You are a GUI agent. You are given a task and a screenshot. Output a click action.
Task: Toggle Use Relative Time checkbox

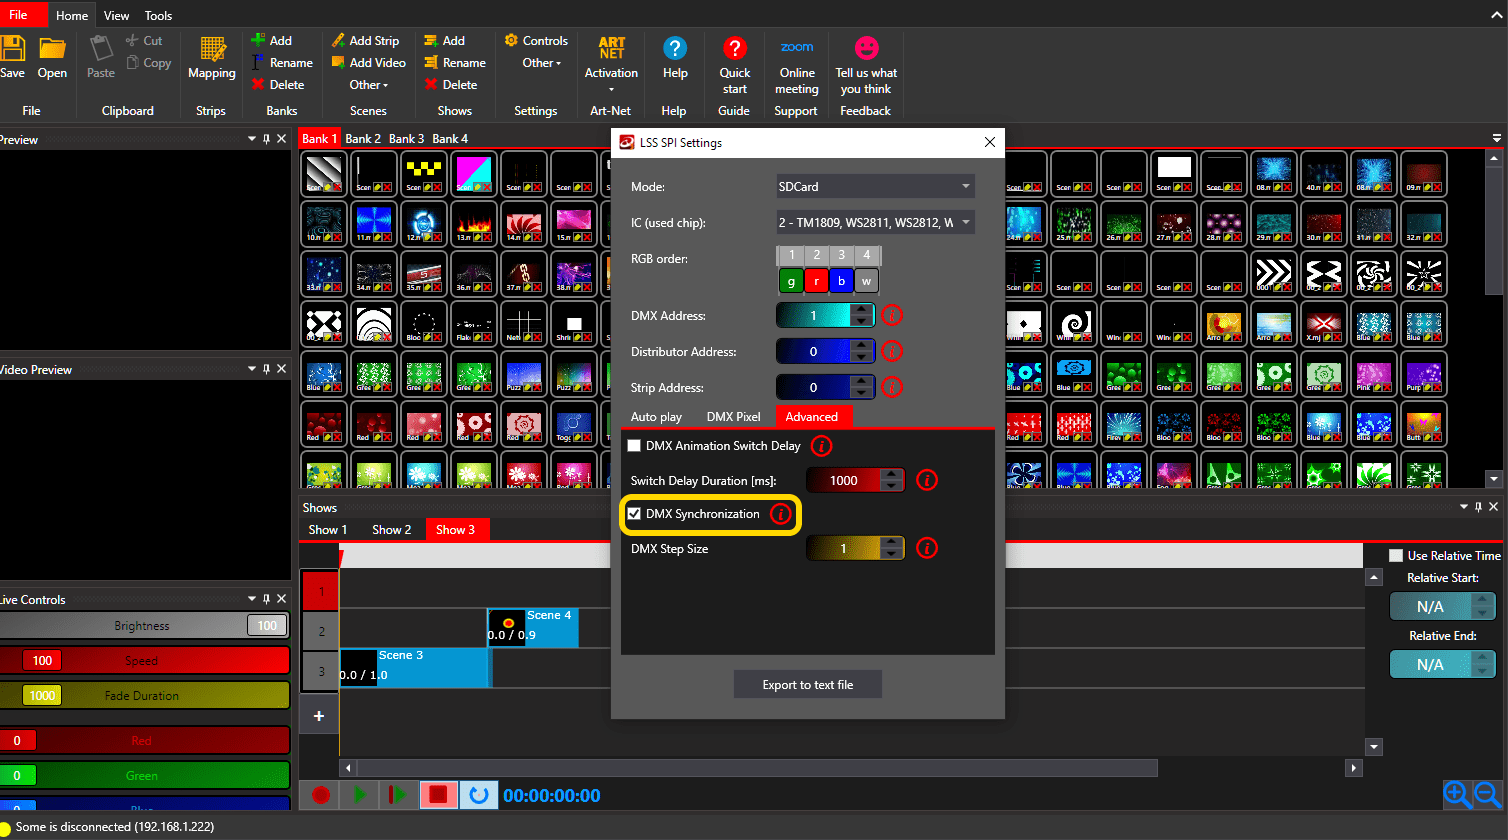pyautogui.click(x=1396, y=556)
